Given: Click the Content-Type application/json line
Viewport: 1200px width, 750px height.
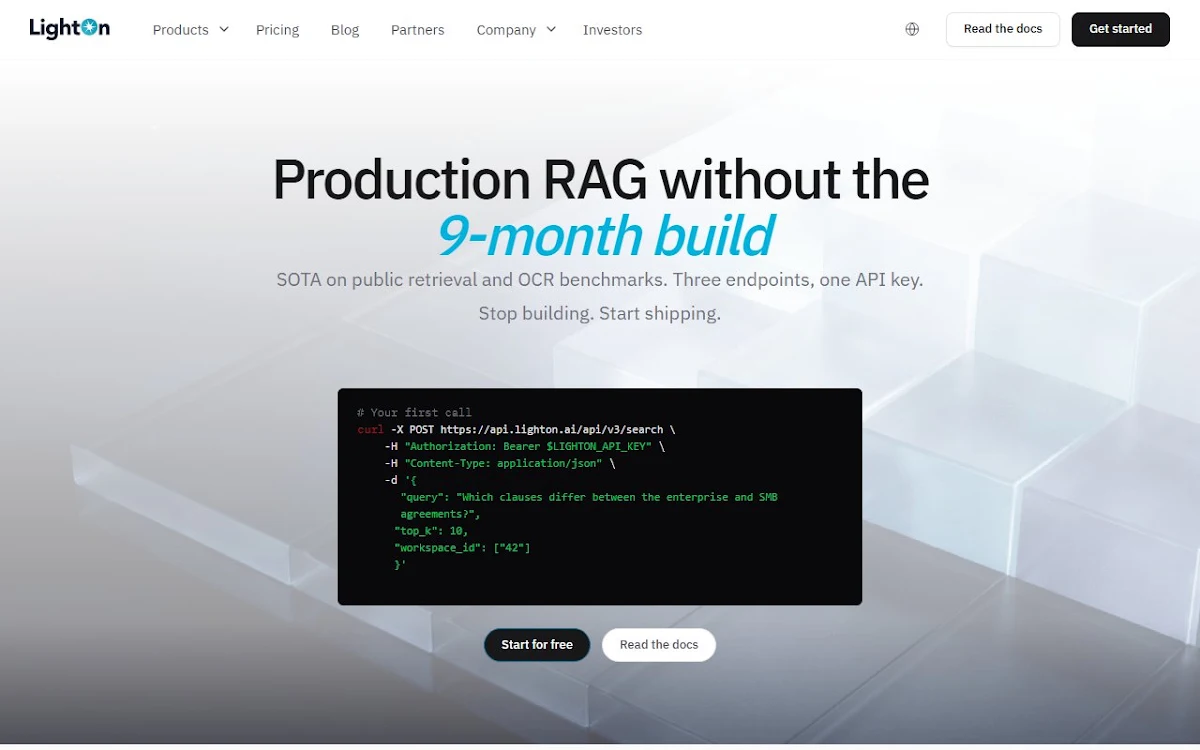Looking at the screenshot, I should [x=500, y=463].
